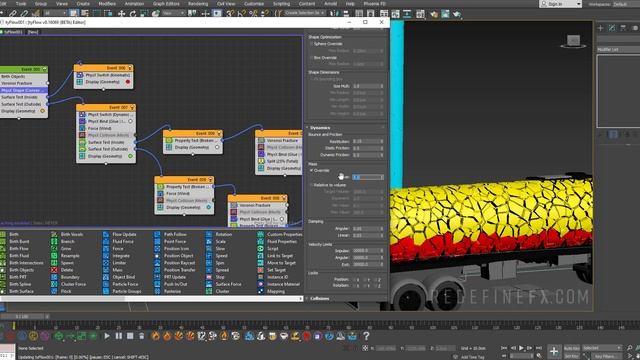Select the Birth Spline operator

(x=16, y=284)
